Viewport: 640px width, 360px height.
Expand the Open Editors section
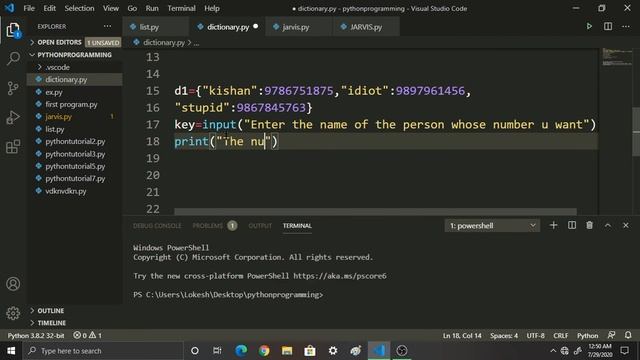75,42
